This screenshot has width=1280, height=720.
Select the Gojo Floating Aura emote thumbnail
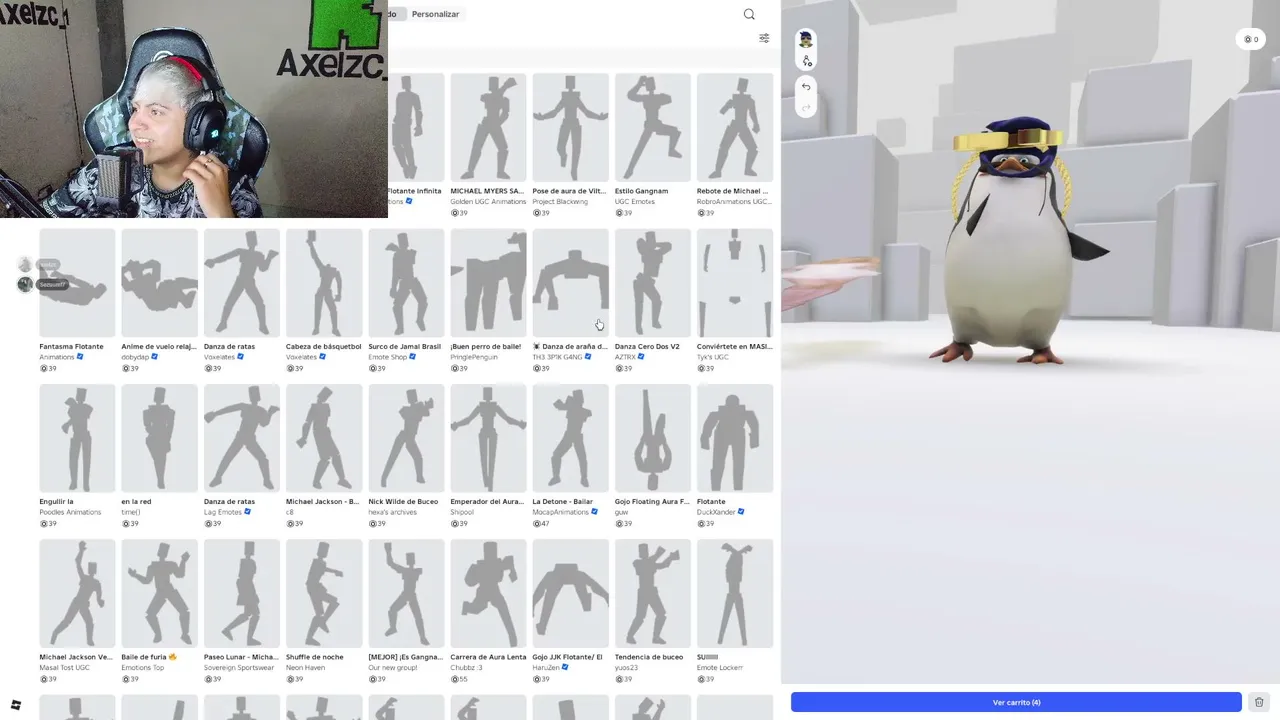pyautogui.click(x=652, y=438)
